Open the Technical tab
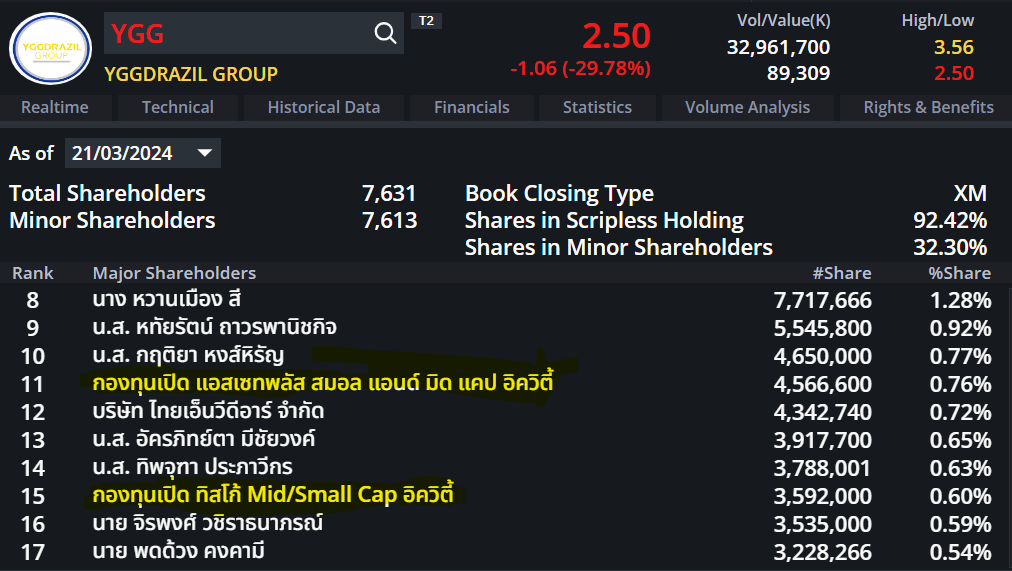 (x=178, y=107)
